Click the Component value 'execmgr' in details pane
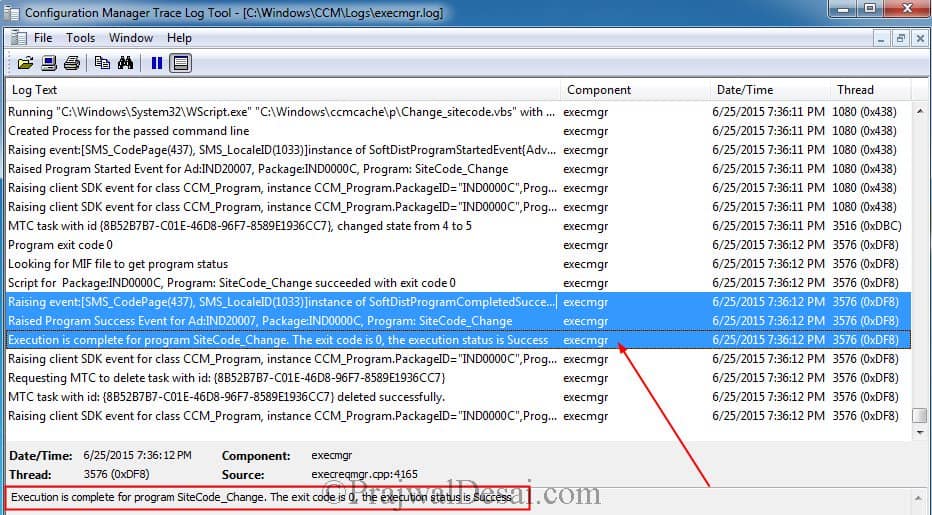This screenshot has width=932, height=515. [x=332, y=456]
